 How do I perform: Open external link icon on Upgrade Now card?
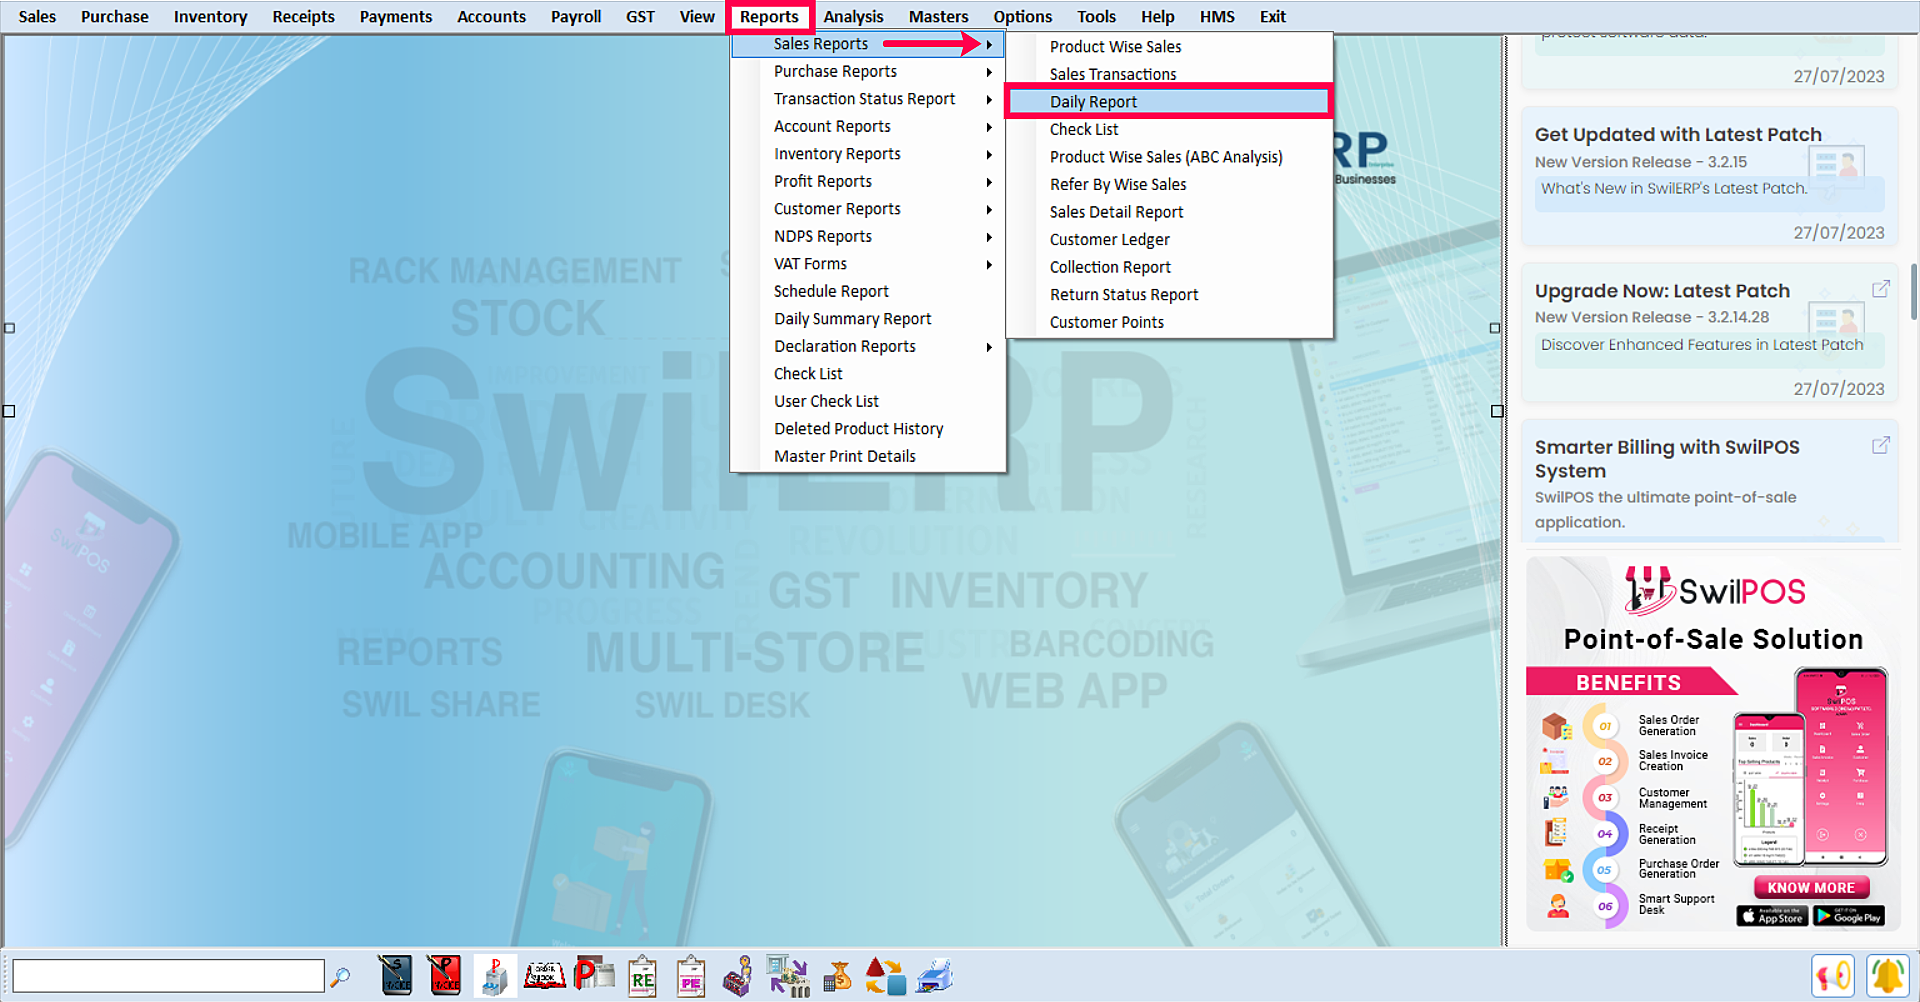(x=1880, y=289)
